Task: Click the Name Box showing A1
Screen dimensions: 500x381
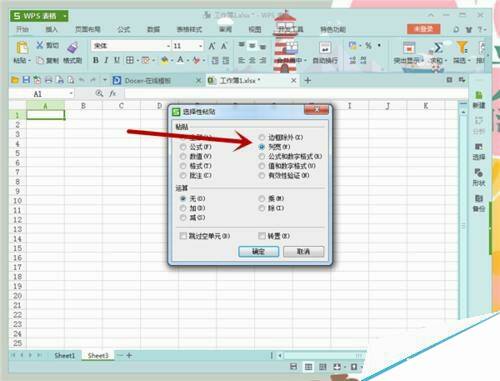Action: [x=38, y=94]
